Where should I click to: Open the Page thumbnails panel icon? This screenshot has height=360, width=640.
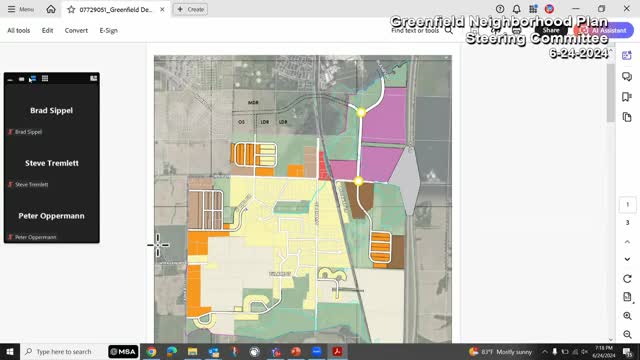627,117
